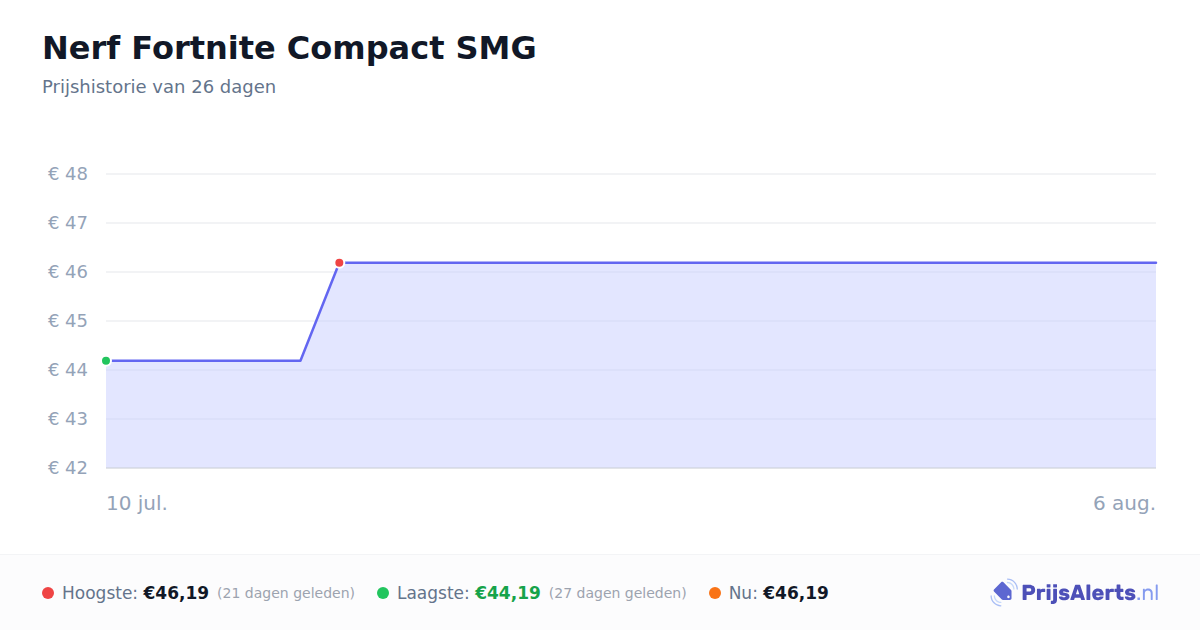Select the red highest-price marker on the chart
This screenshot has height=630, width=1200.
339,263
